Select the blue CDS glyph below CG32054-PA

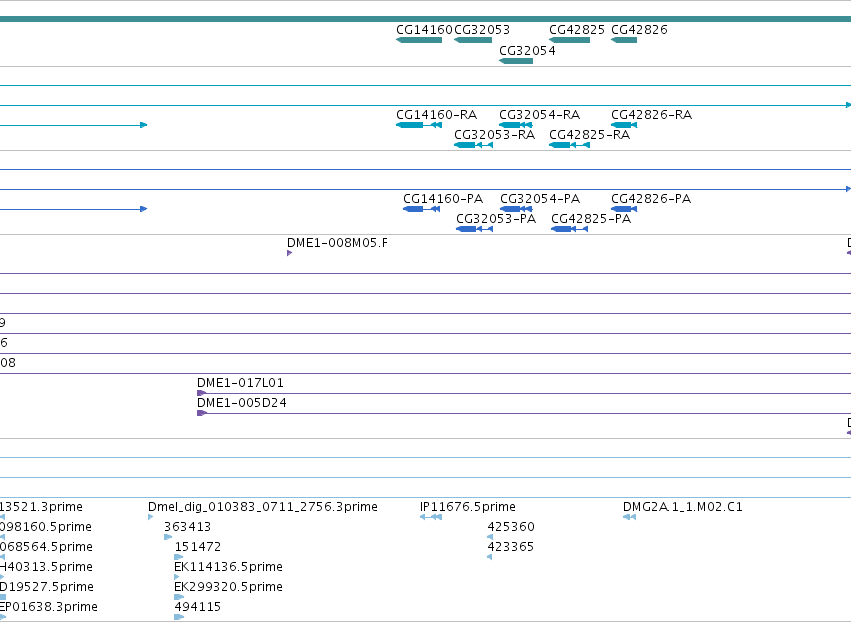pos(516,210)
